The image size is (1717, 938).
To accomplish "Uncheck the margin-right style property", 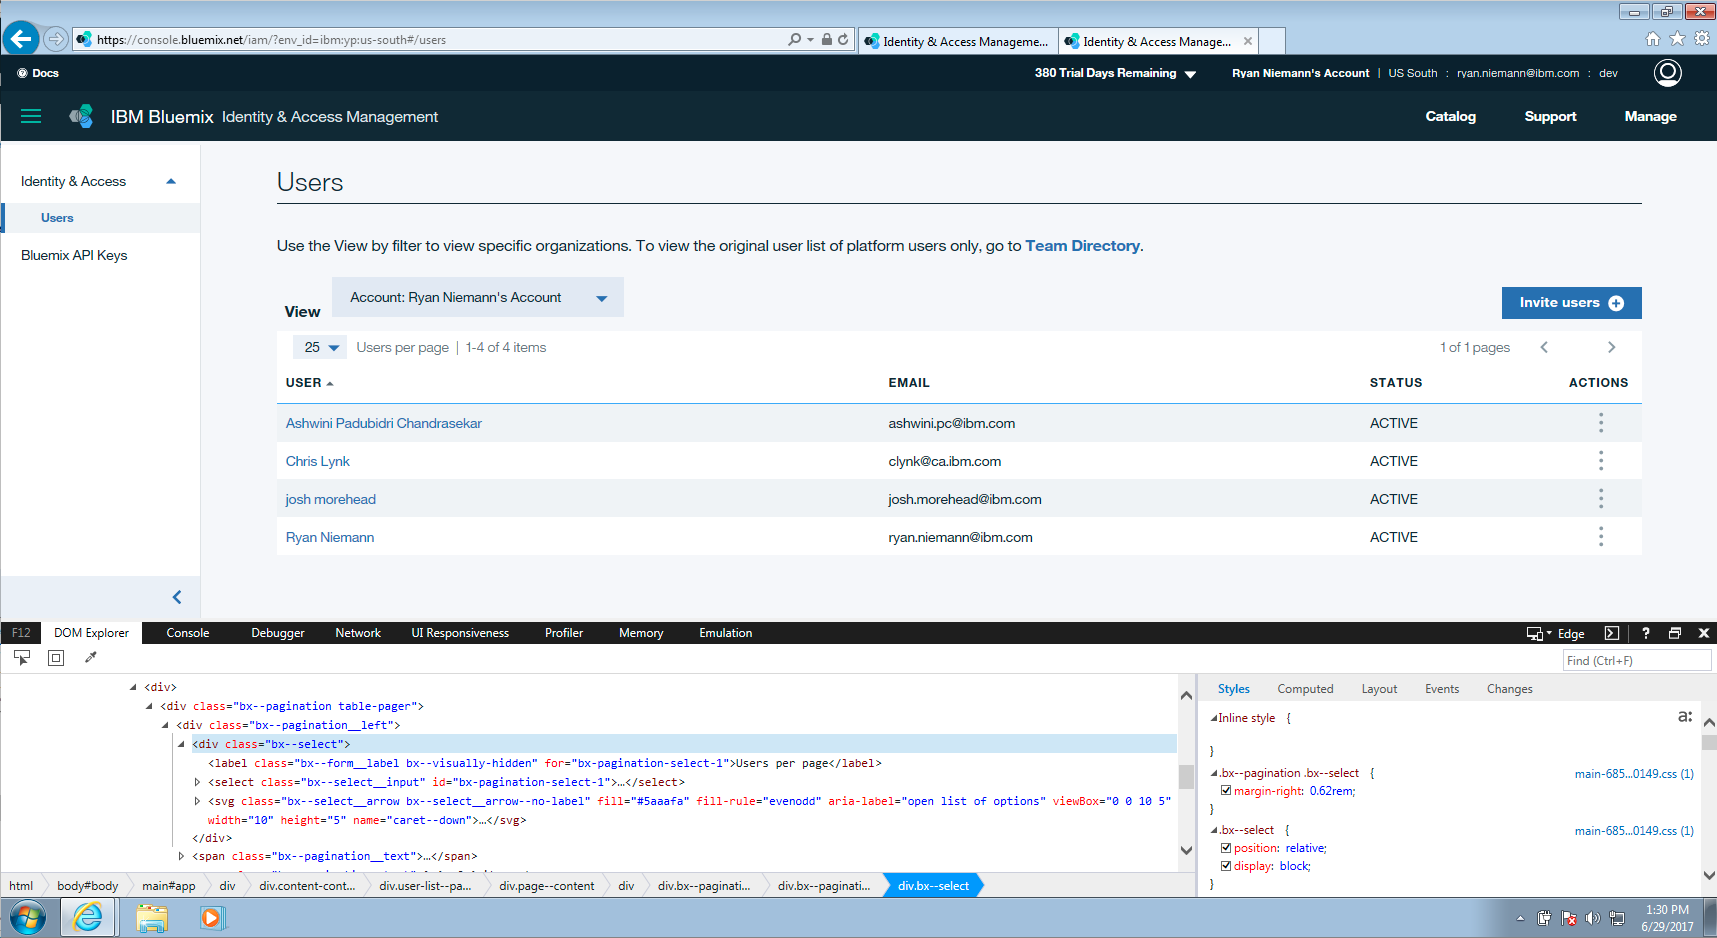I will 1226,791.
